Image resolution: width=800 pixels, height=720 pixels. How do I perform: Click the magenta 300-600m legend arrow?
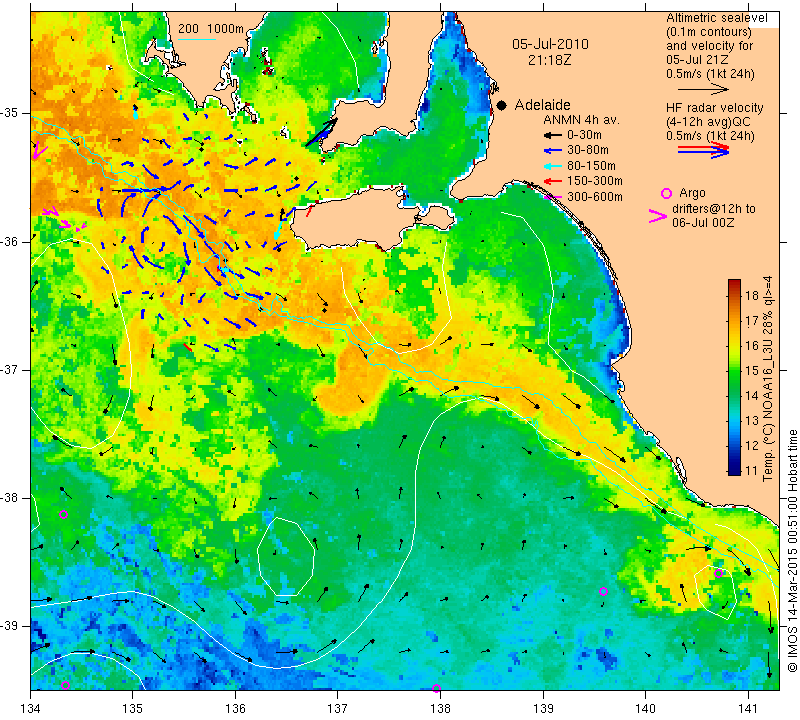tap(552, 196)
